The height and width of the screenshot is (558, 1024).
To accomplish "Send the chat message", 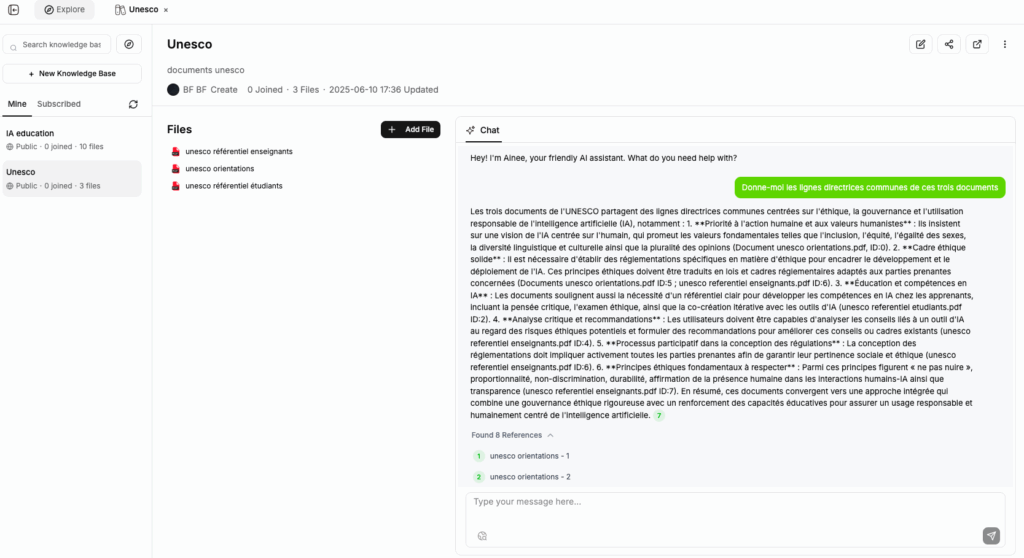I will tap(990, 535).
